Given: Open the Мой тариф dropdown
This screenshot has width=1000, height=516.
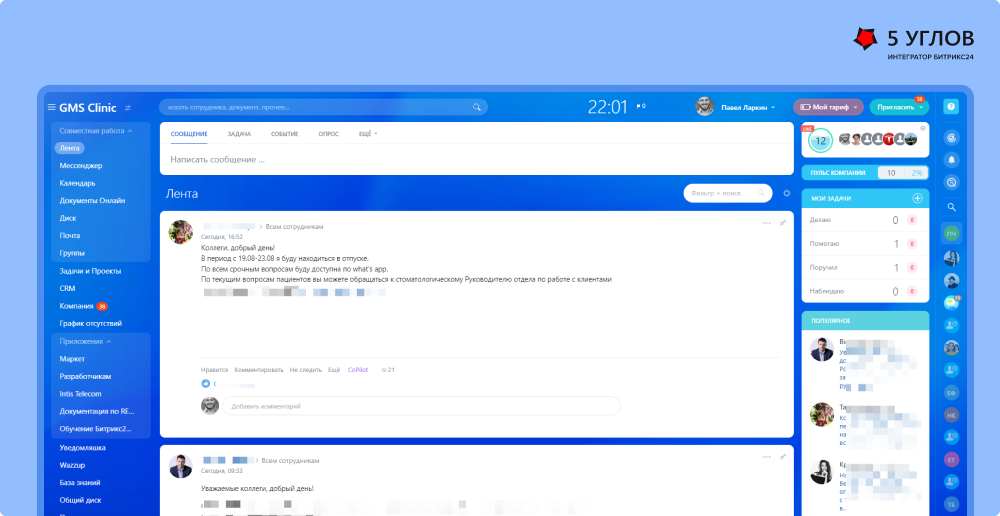Looking at the screenshot, I should (x=827, y=107).
